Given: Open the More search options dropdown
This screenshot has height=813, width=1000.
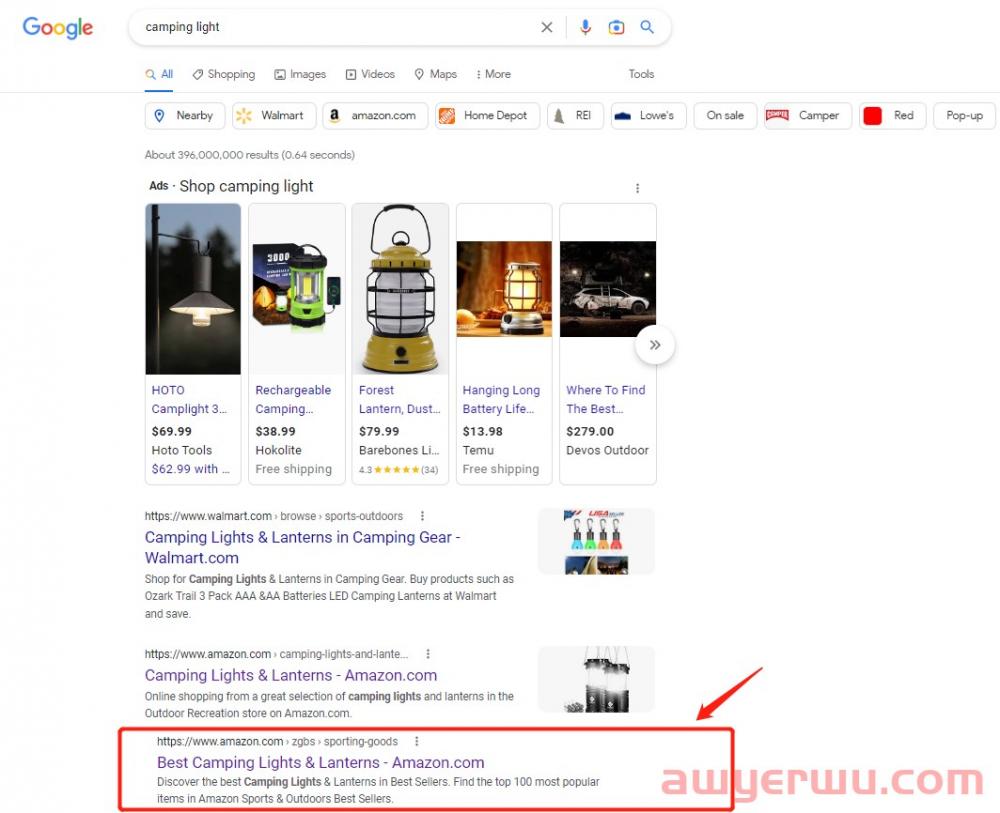Looking at the screenshot, I should [x=492, y=74].
